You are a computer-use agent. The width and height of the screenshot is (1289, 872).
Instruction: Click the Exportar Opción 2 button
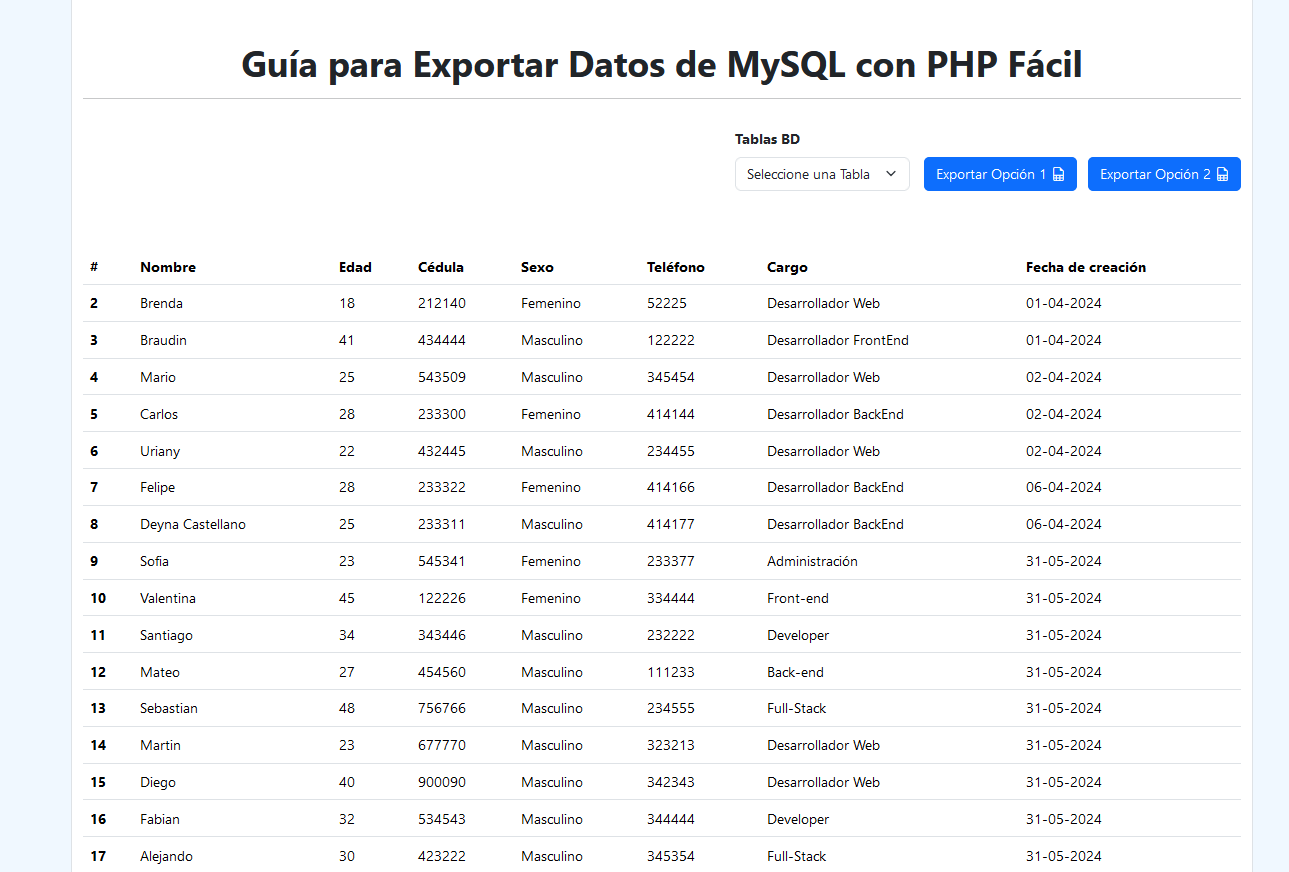1164,174
